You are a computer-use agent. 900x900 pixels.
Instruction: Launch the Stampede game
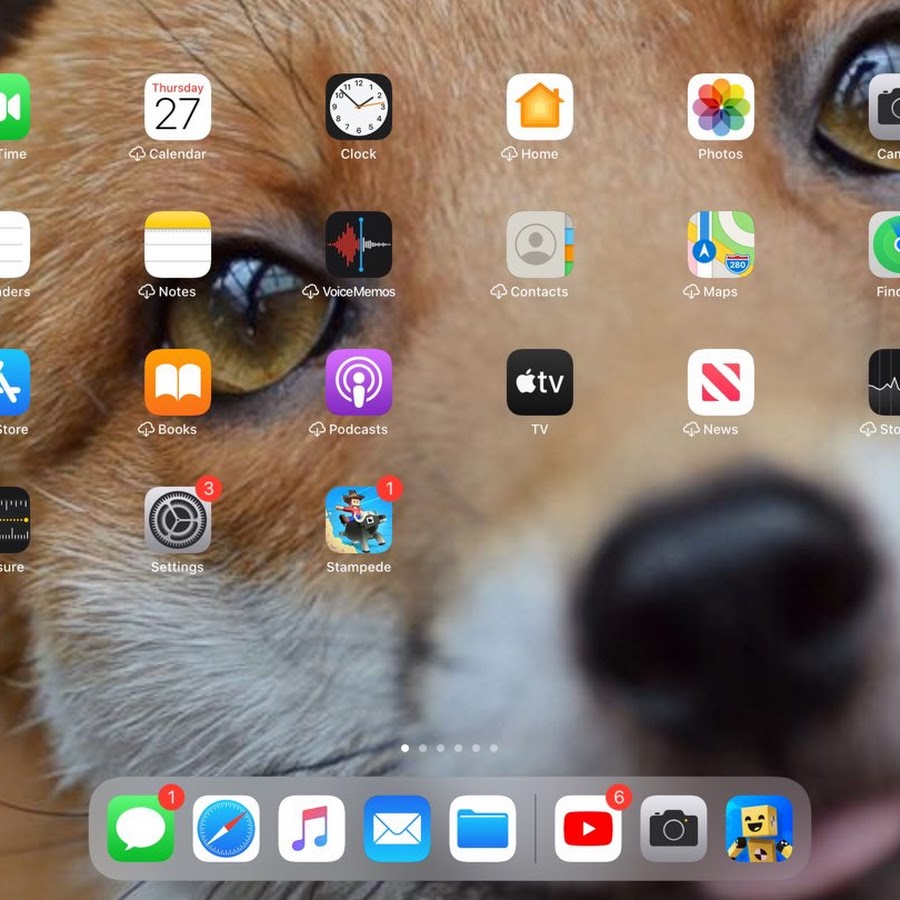(359, 520)
